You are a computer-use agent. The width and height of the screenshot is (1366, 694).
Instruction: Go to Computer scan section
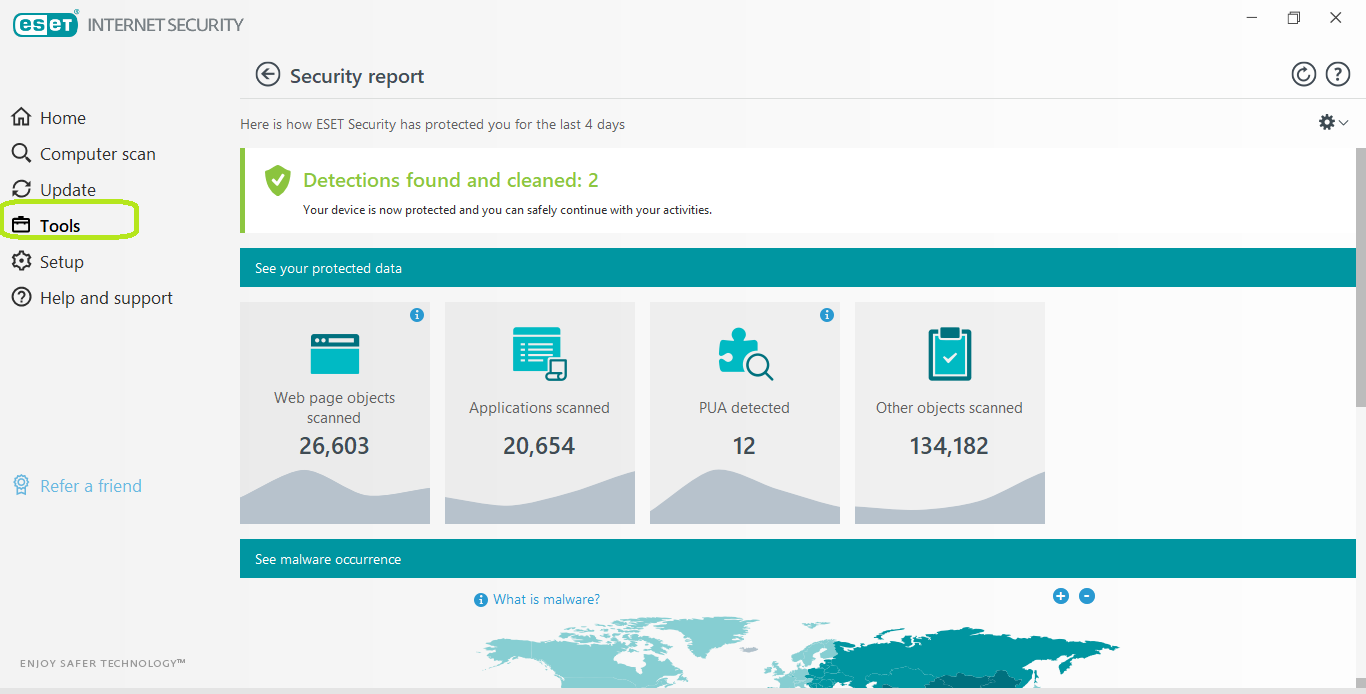click(97, 154)
